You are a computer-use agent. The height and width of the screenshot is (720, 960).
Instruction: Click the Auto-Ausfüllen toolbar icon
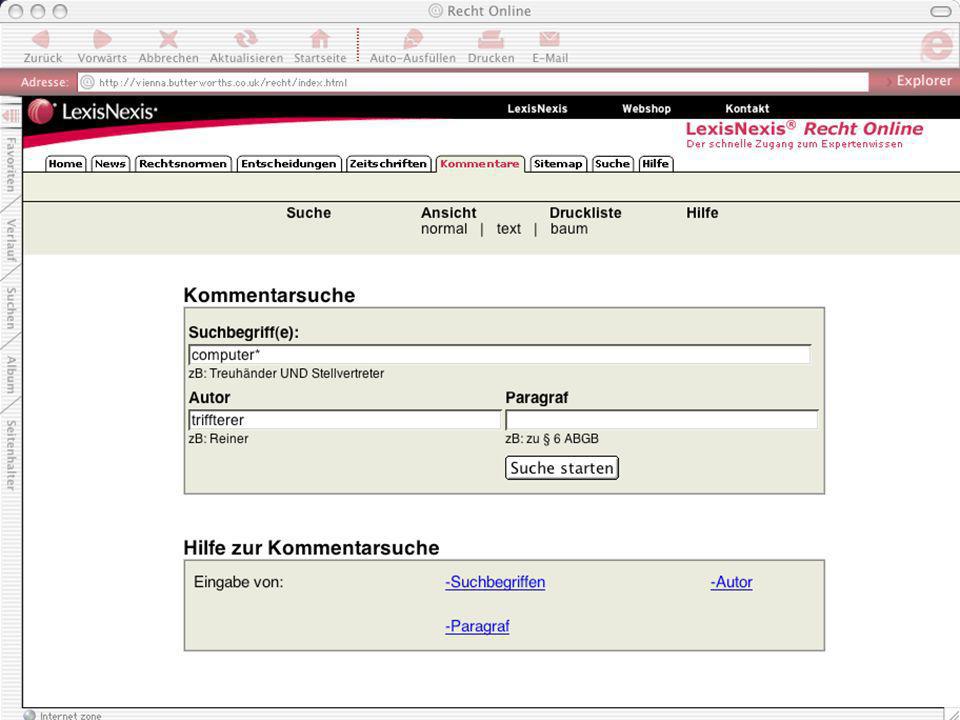coord(413,39)
